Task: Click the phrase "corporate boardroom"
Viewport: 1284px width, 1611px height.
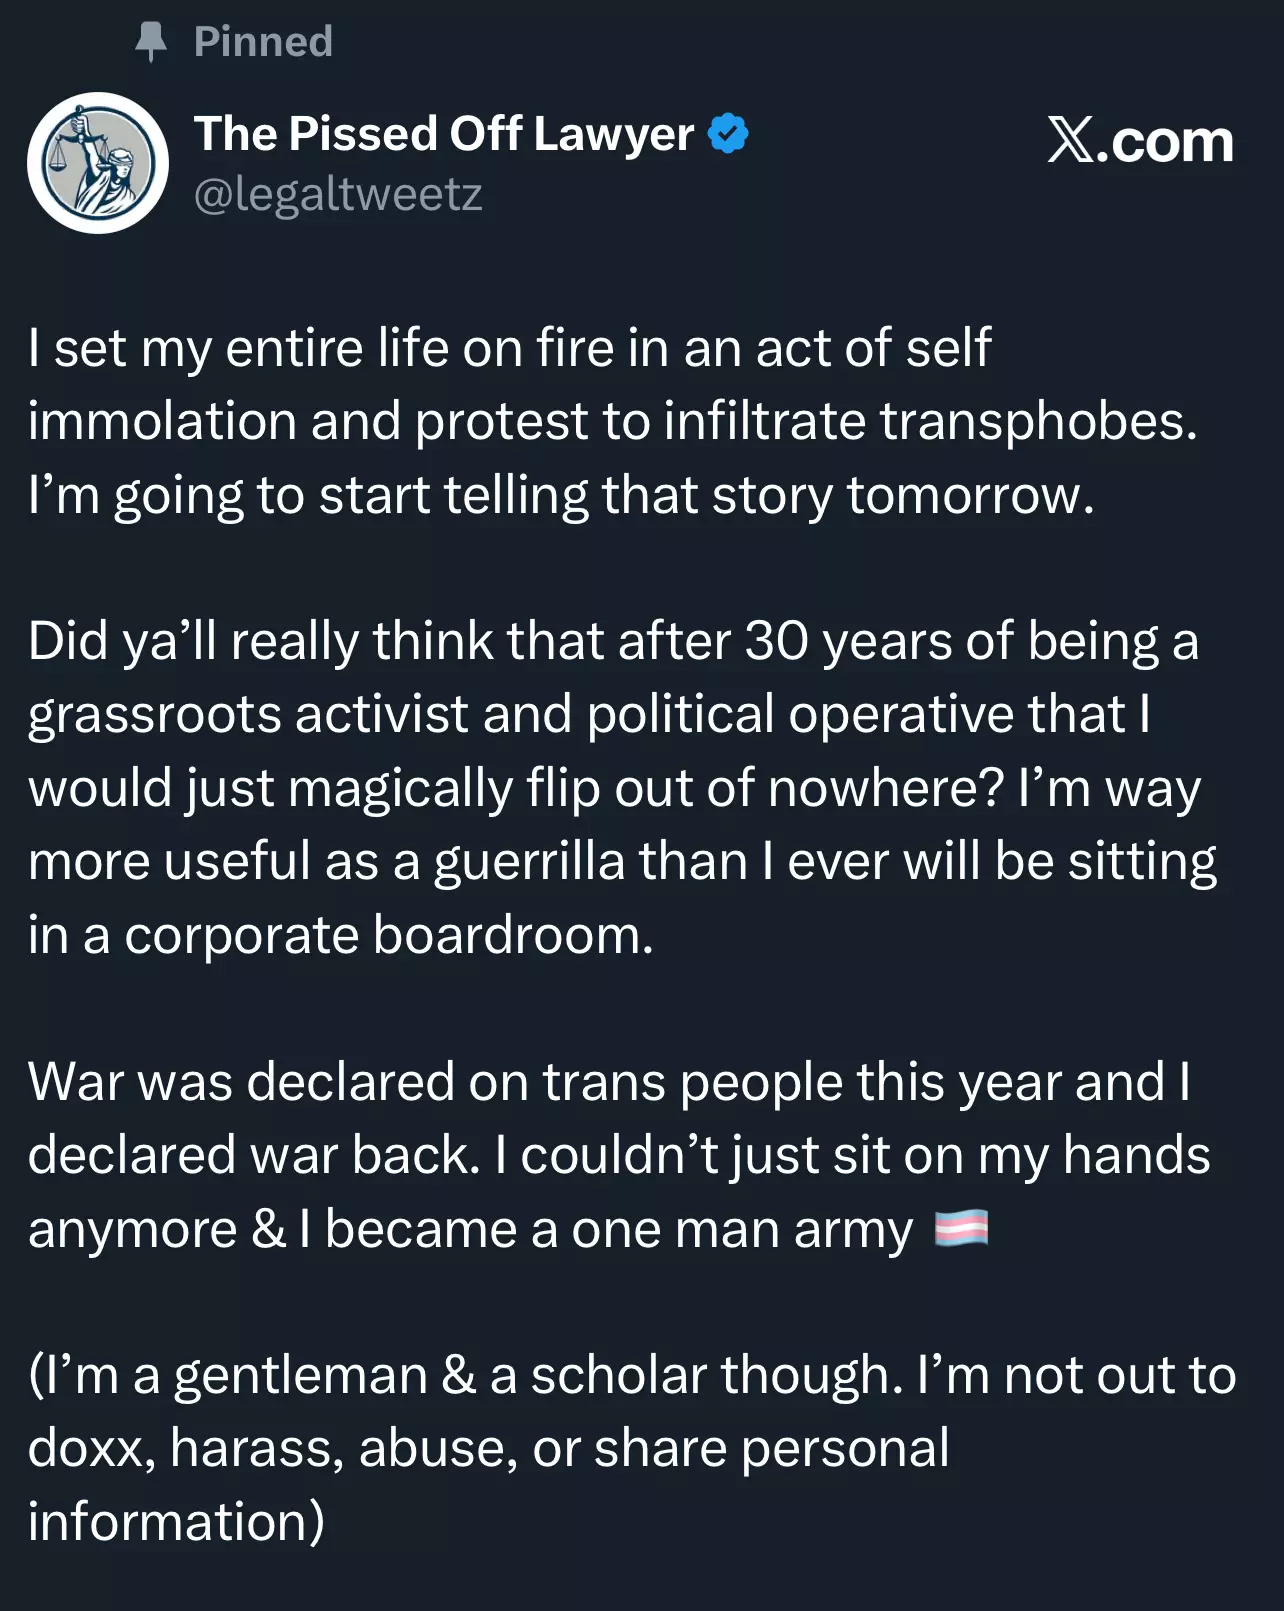Action: tap(388, 935)
